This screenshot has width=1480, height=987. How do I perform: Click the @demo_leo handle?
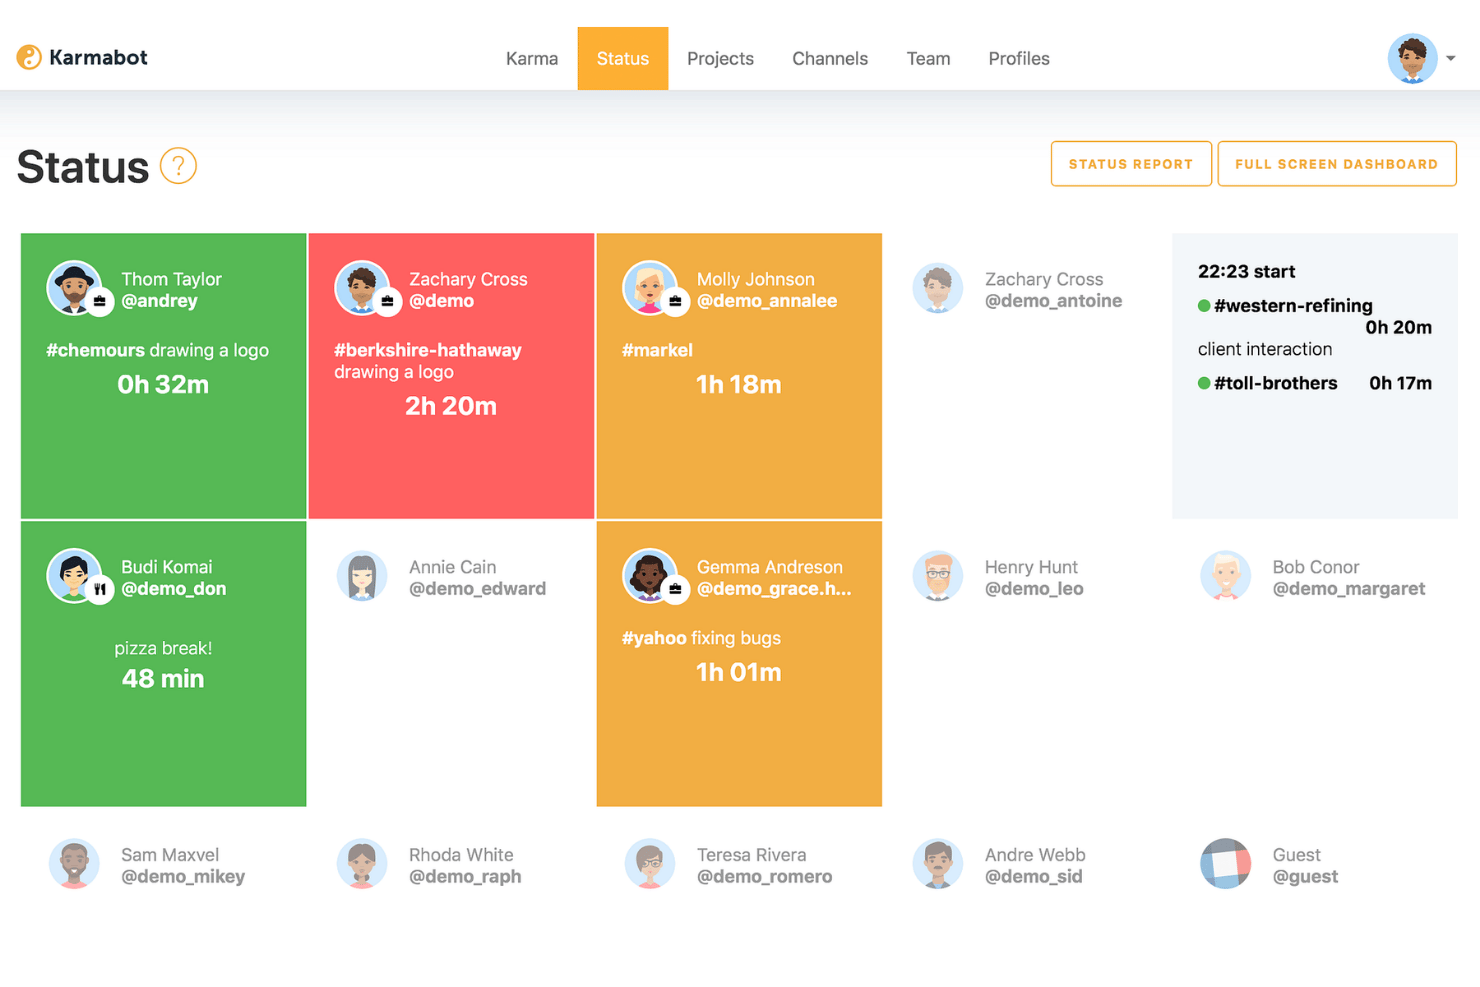click(x=1034, y=589)
